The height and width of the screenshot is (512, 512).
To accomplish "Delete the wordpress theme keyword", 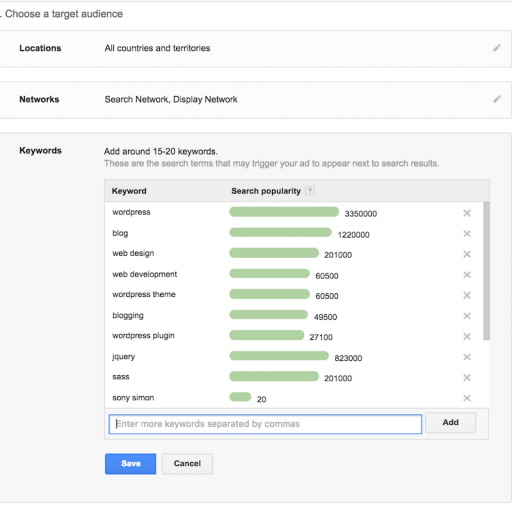I will (x=467, y=295).
